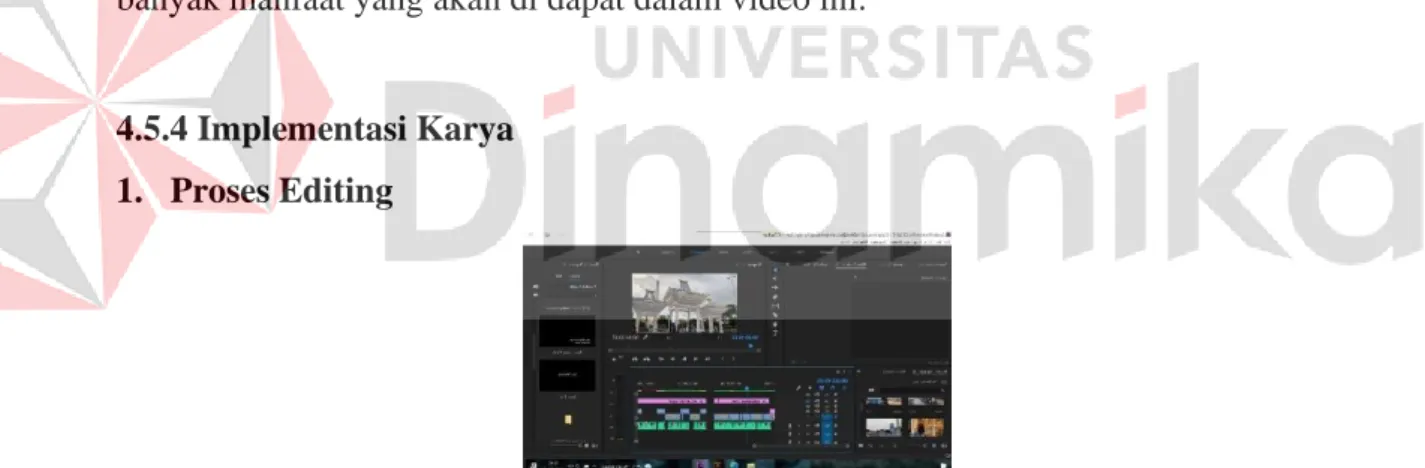1425x468 pixels.
Task: Open the Program monitor wrench settings
Action: point(645,337)
